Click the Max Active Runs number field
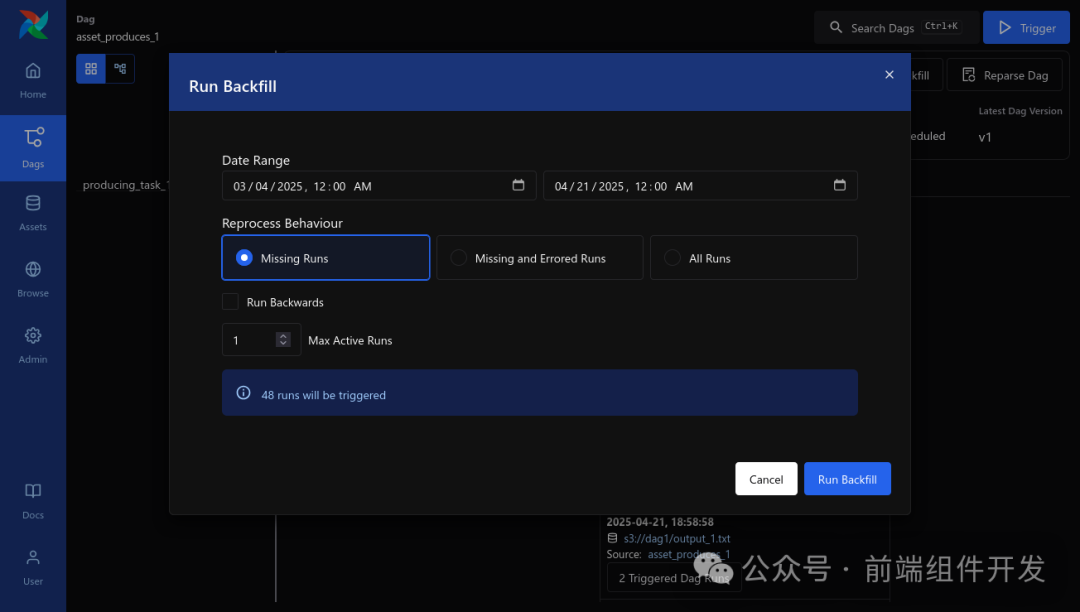1080x612 pixels. tap(261, 339)
